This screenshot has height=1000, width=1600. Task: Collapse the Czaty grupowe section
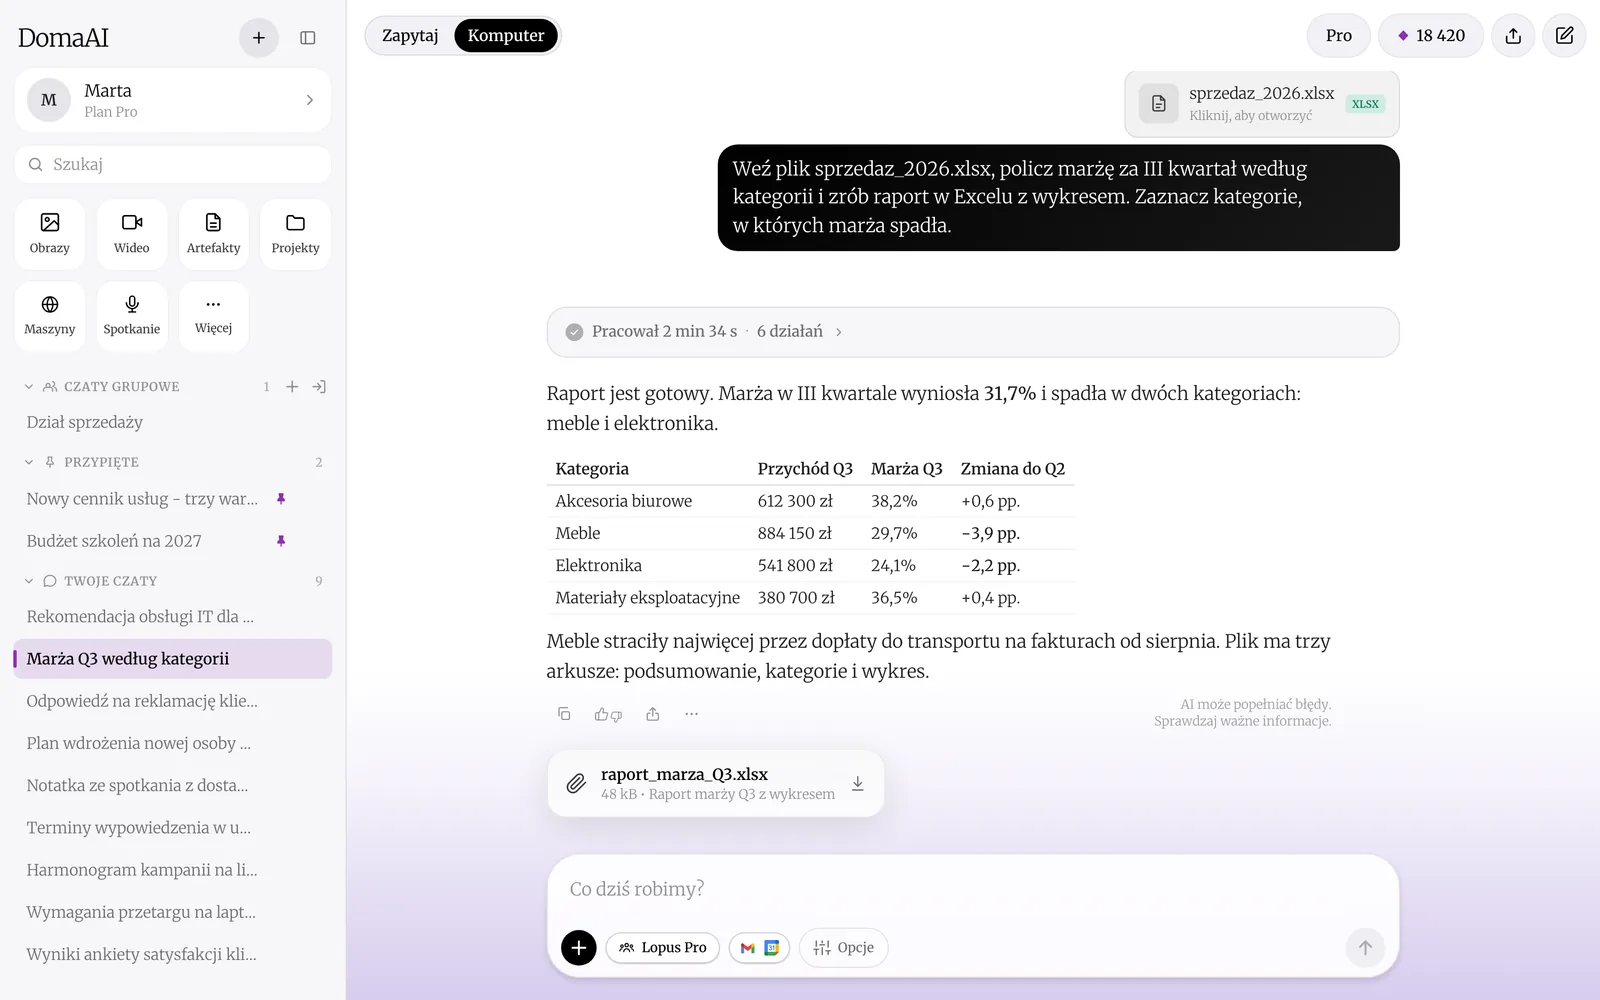coord(29,386)
